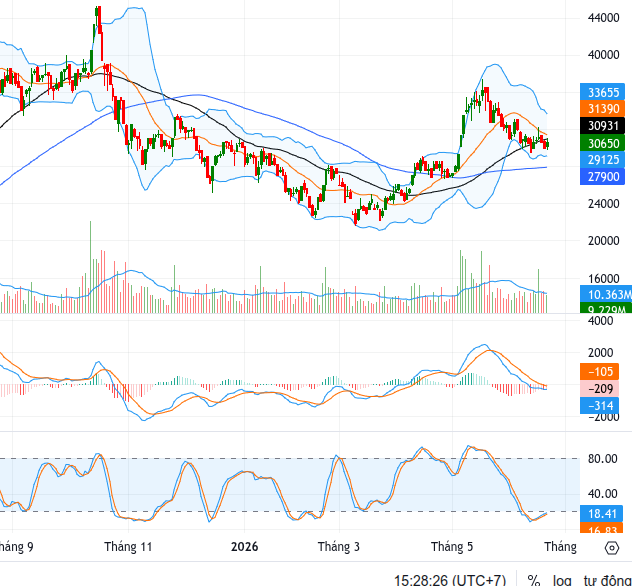Click the orange 31390 price label
The height and width of the screenshot is (586, 632).
coord(602,109)
